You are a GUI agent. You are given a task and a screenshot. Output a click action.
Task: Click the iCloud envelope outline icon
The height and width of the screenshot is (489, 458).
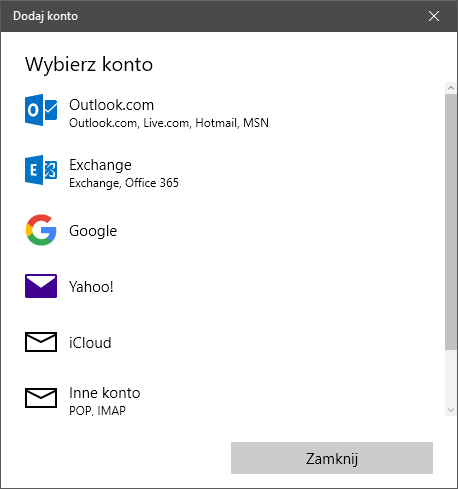coord(41,342)
